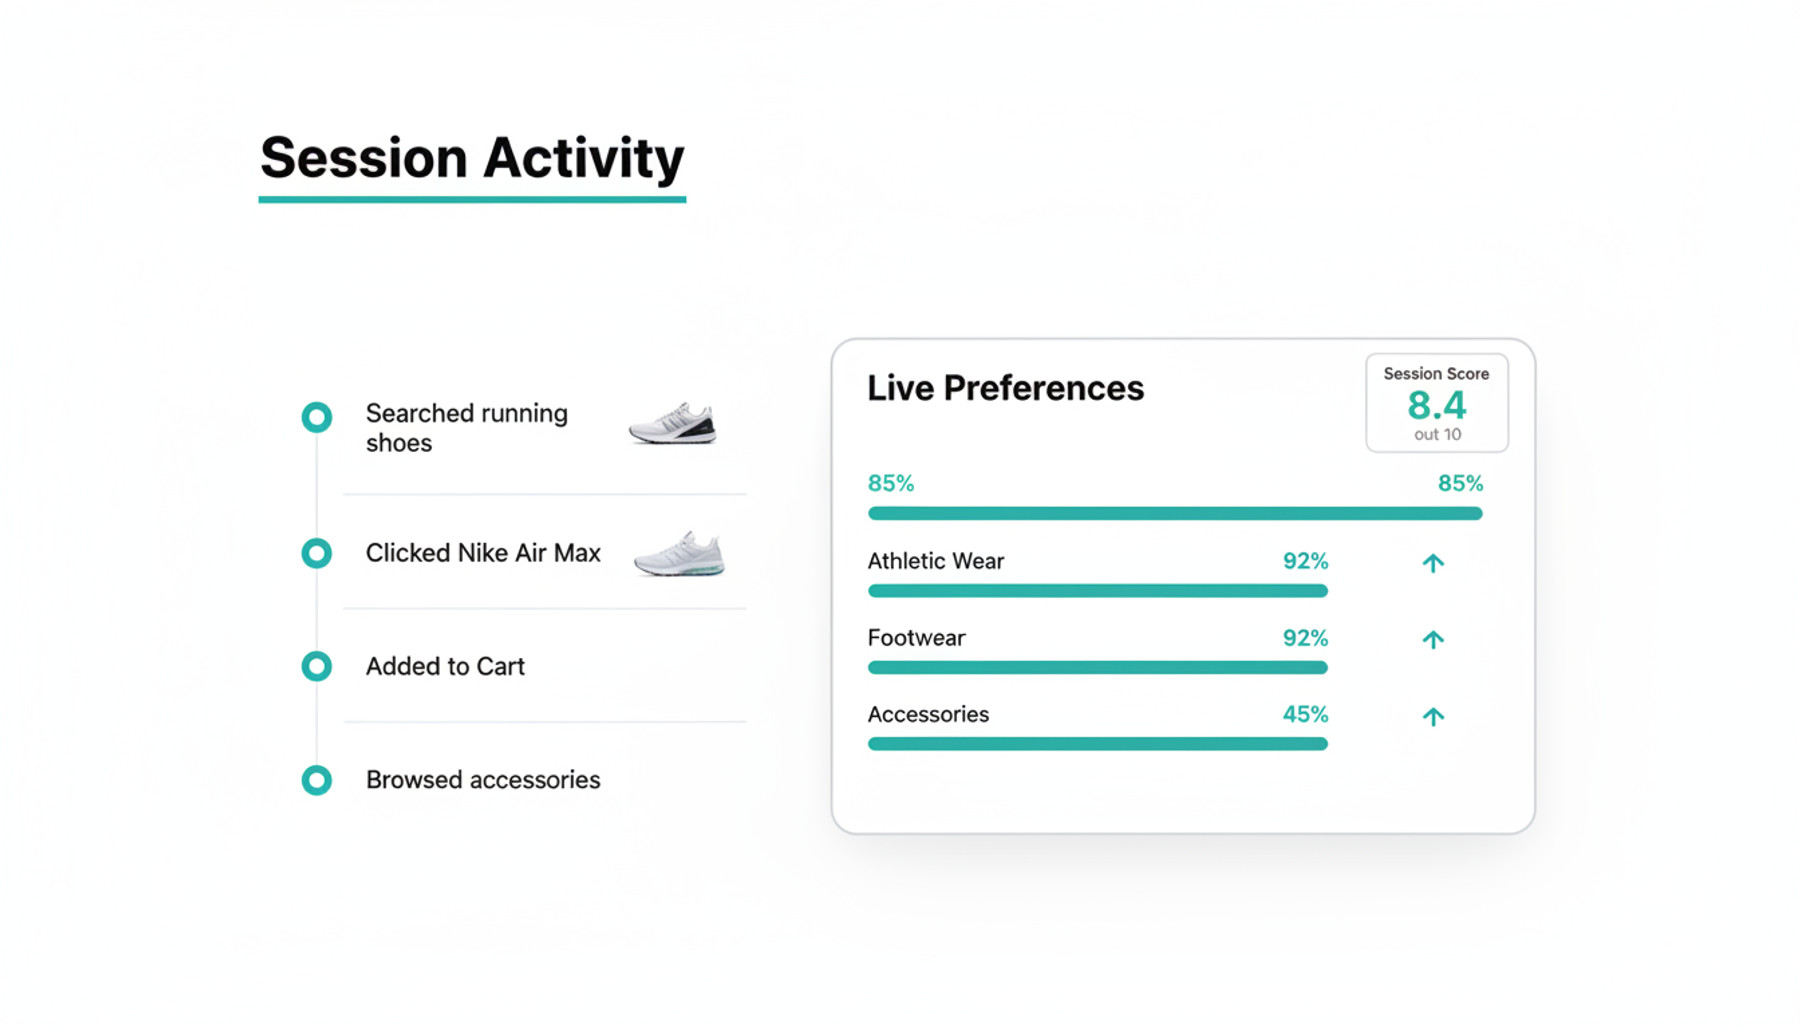Click the Added to Cart timeline marker

[x=317, y=666]
